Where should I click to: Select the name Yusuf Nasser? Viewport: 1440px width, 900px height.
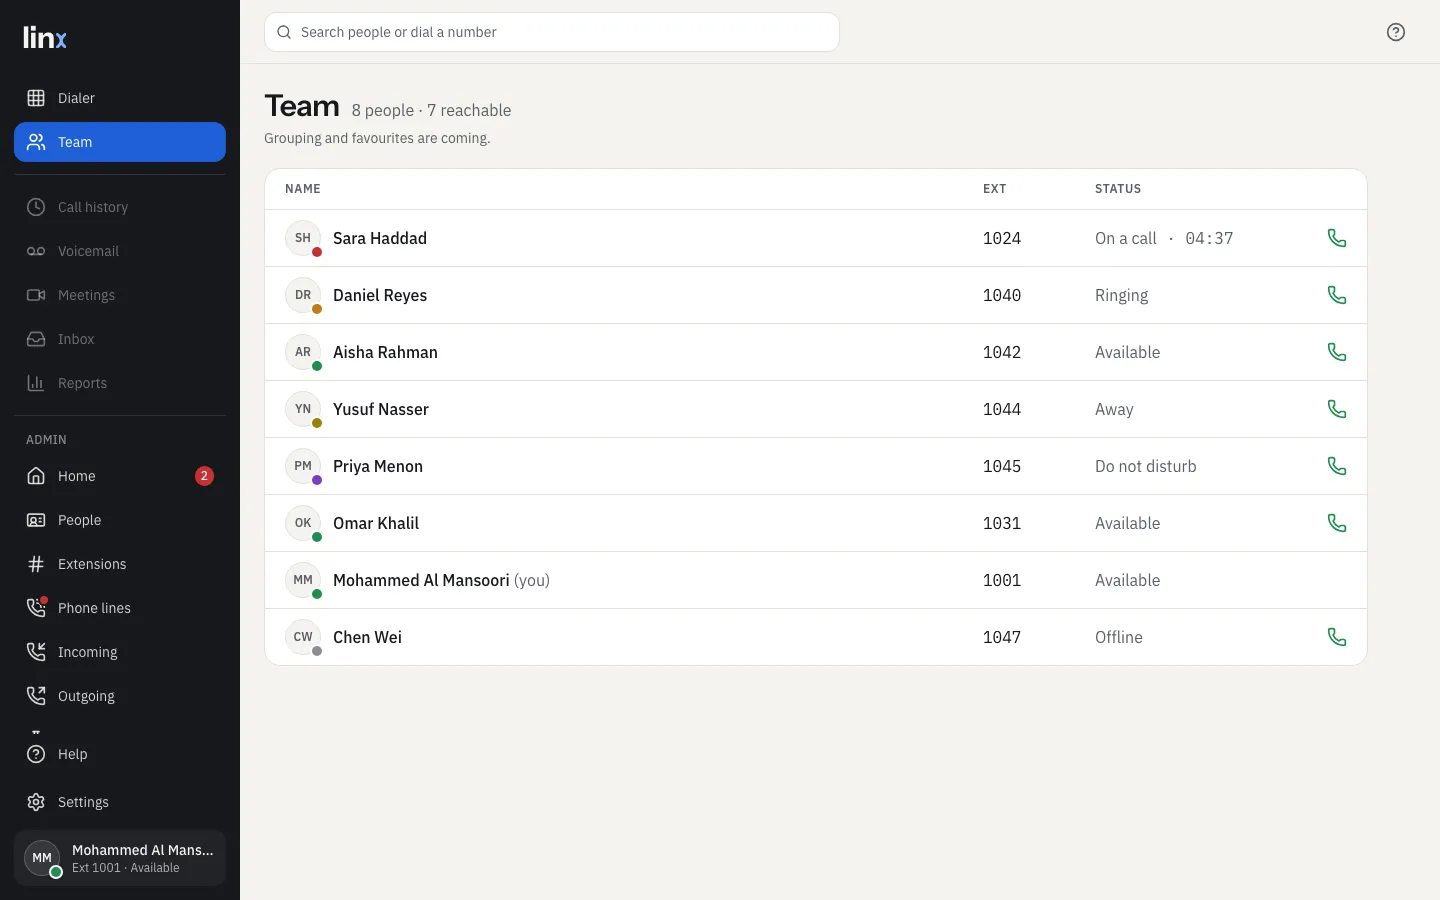[x=381, y=409]
